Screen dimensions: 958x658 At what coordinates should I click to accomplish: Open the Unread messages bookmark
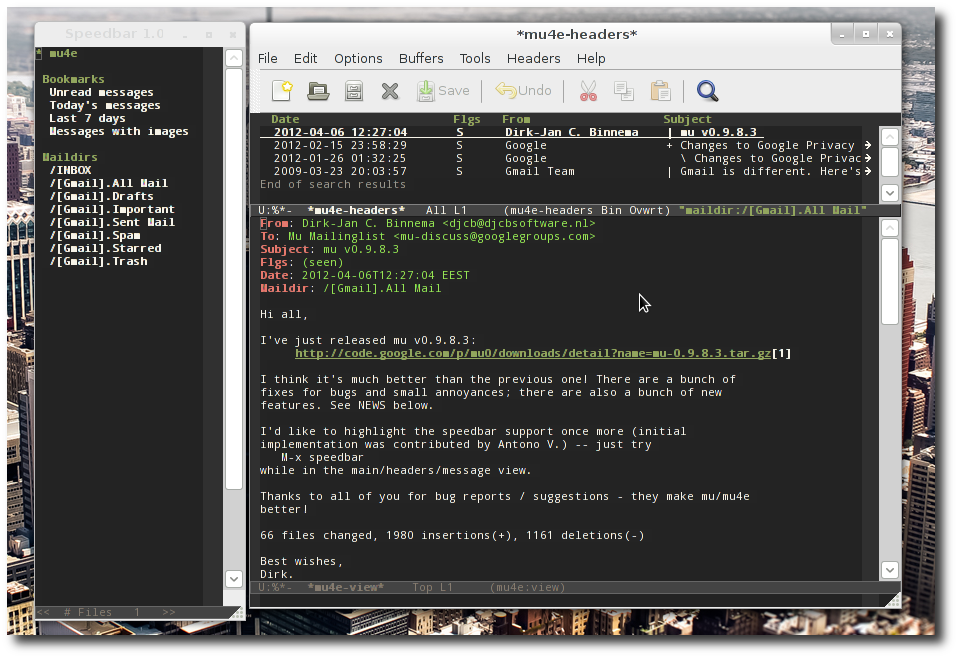(x=101, y=92)
